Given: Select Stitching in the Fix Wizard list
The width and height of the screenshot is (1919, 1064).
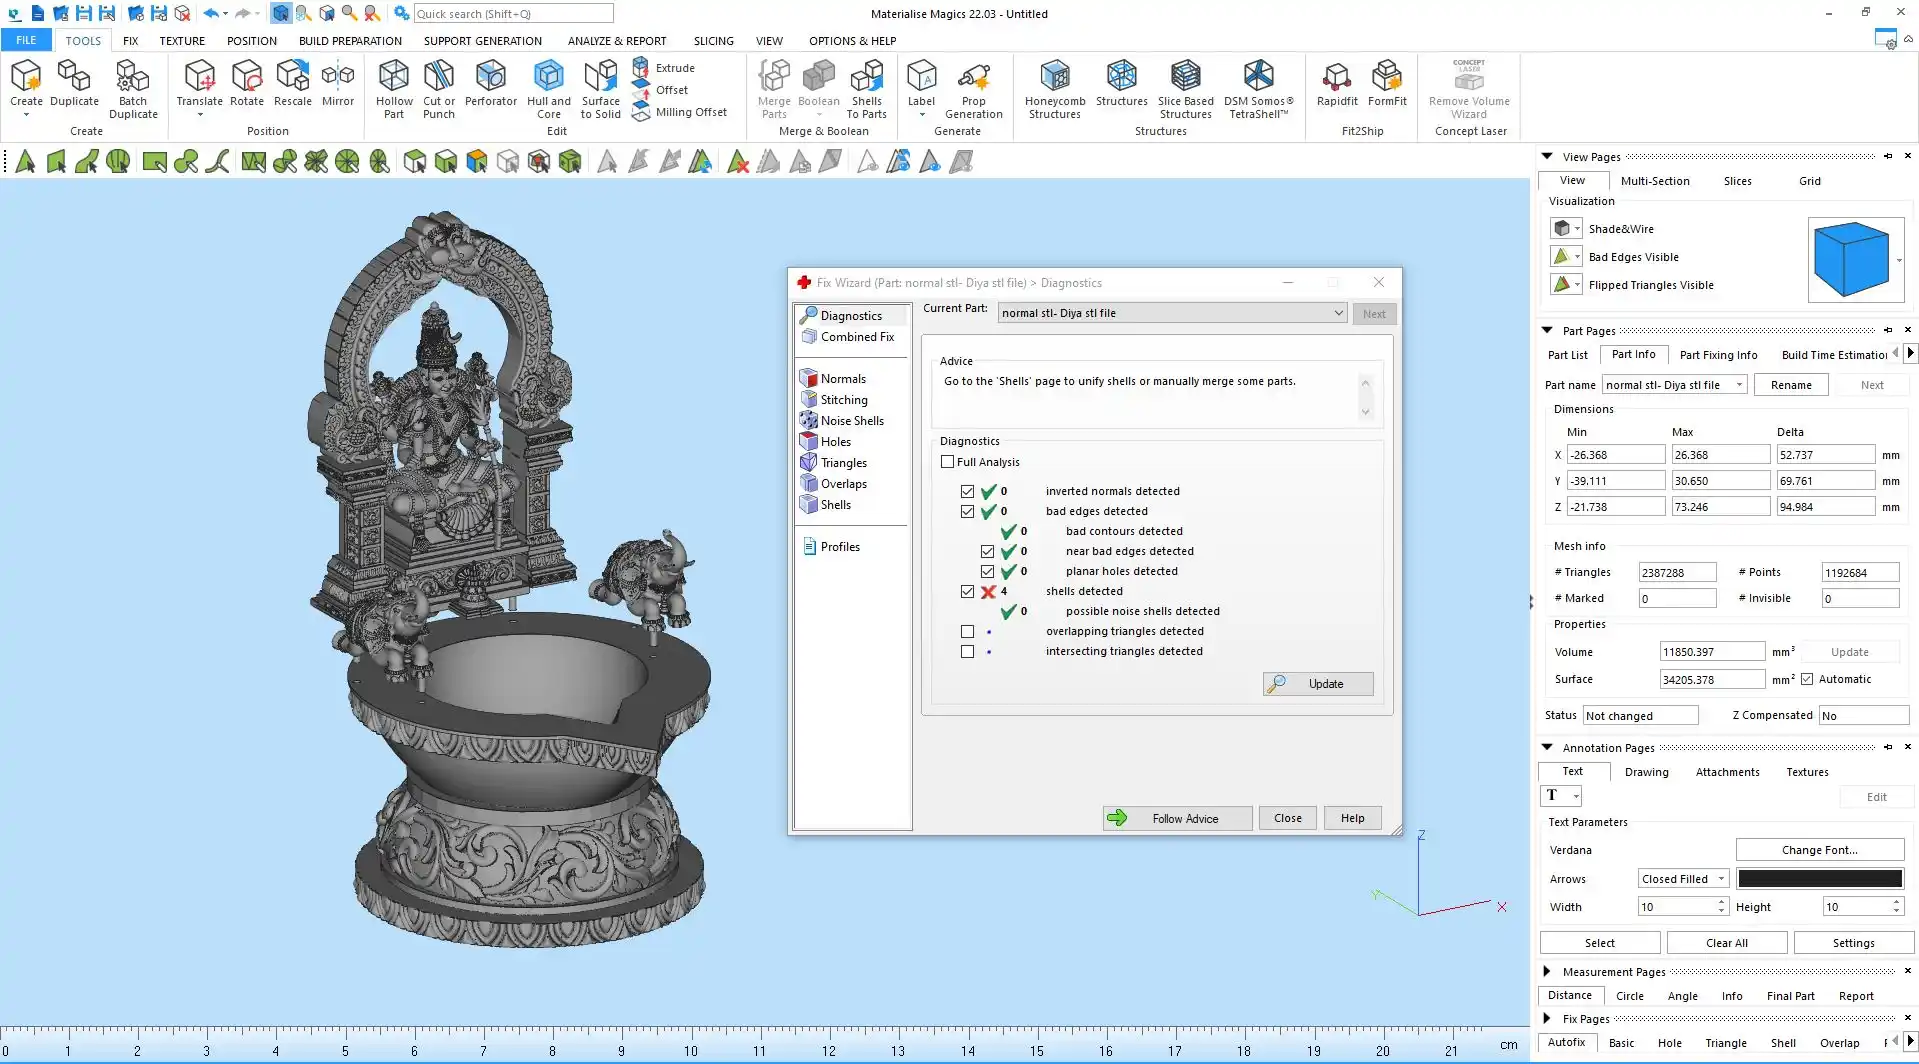Looking at the screenshot, I should tap(844, 400).
